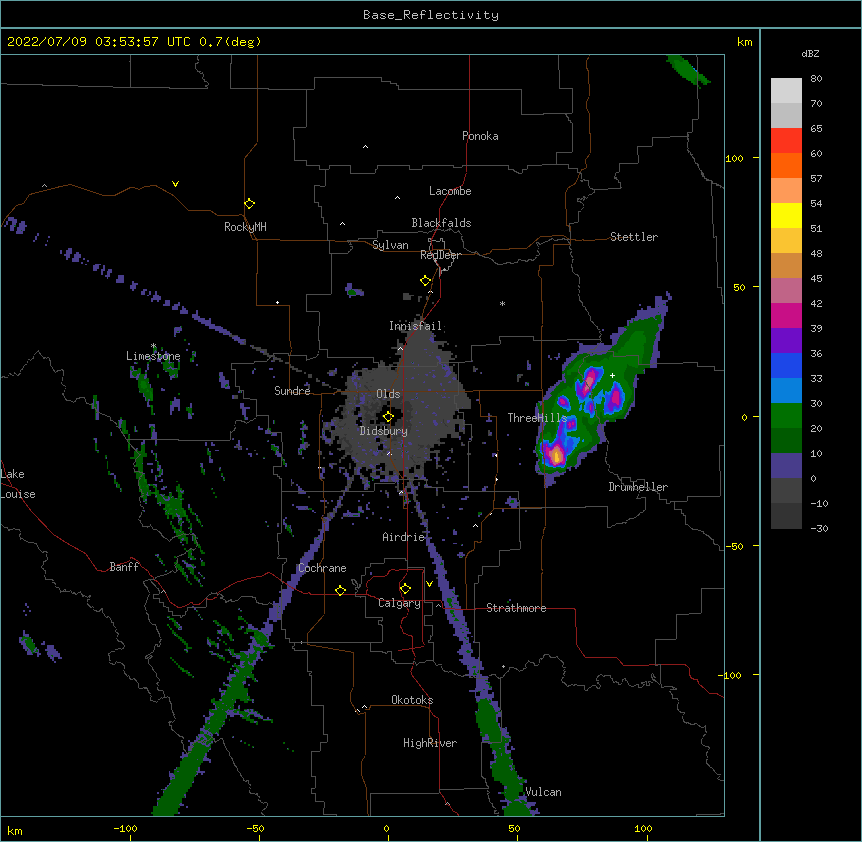Screen dimensions: 862x842
Task: Click the ThreeHills label
Action: tap(537, 418)
